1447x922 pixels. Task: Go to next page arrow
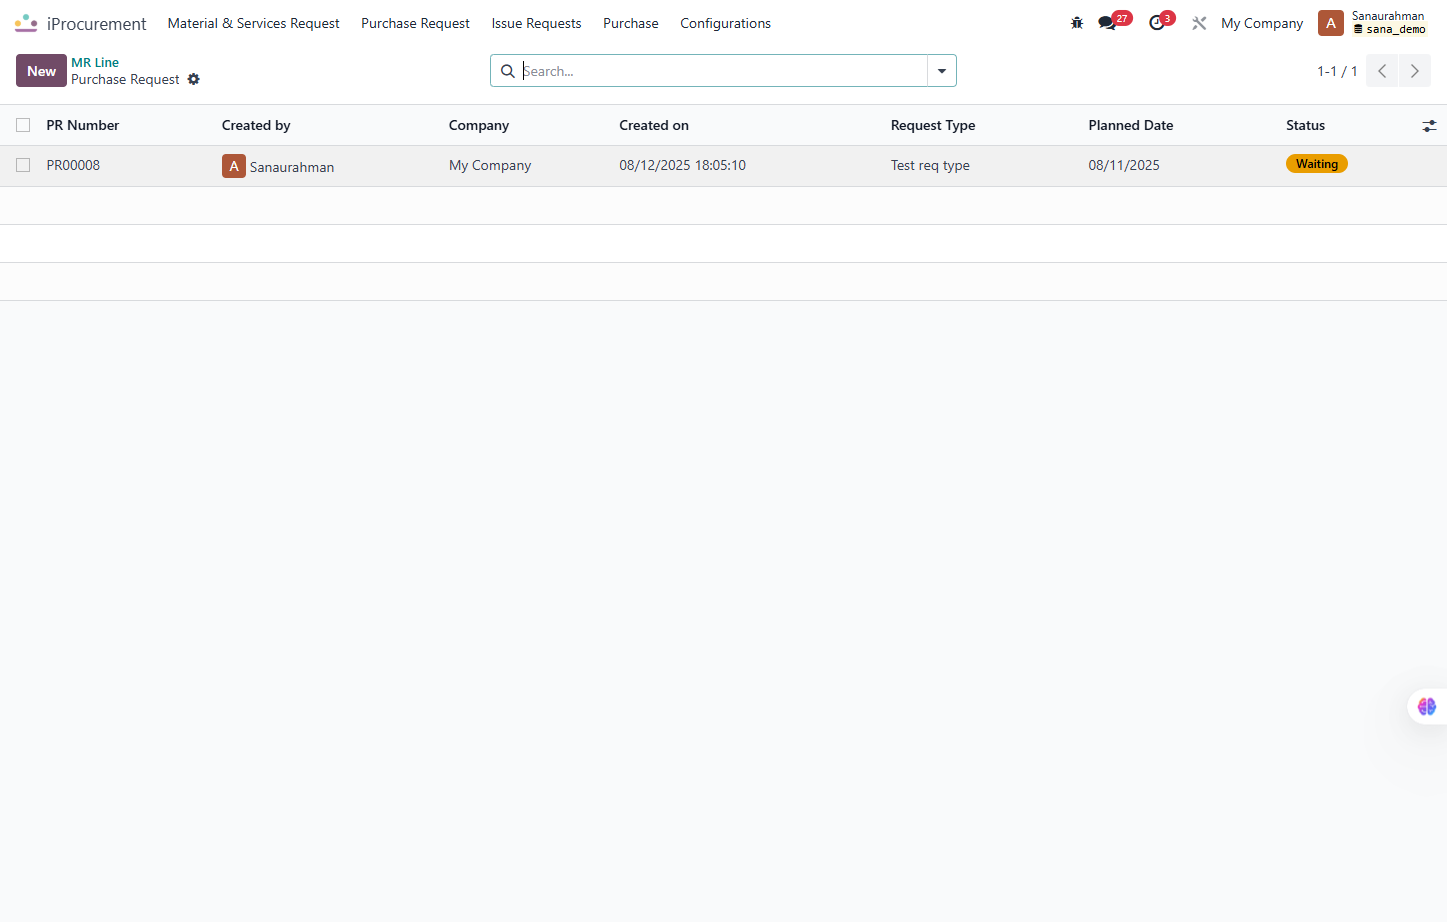pos(1415,71)
